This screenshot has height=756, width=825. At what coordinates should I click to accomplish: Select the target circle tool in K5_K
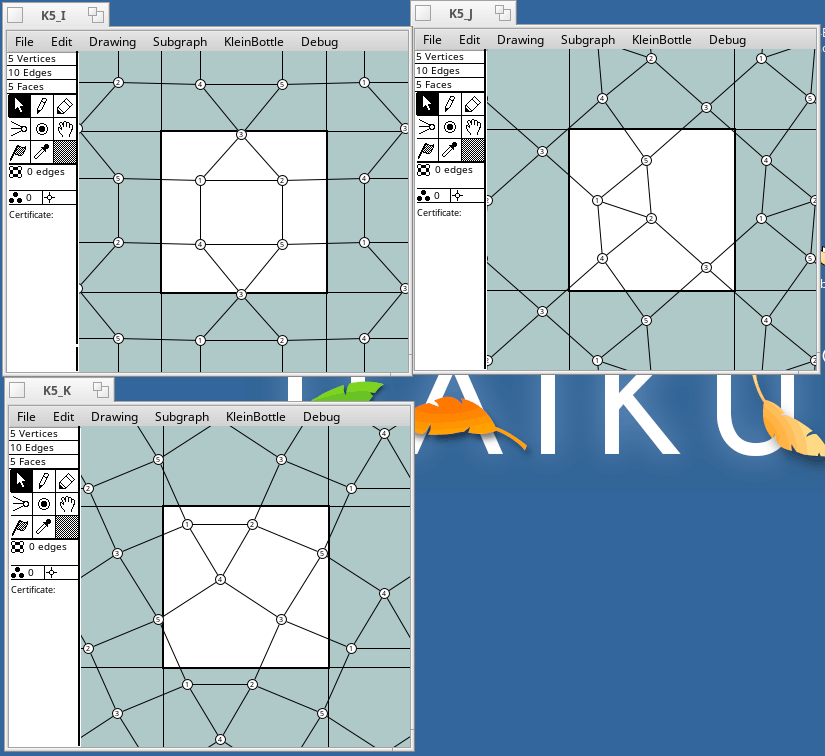pos(44,504)
